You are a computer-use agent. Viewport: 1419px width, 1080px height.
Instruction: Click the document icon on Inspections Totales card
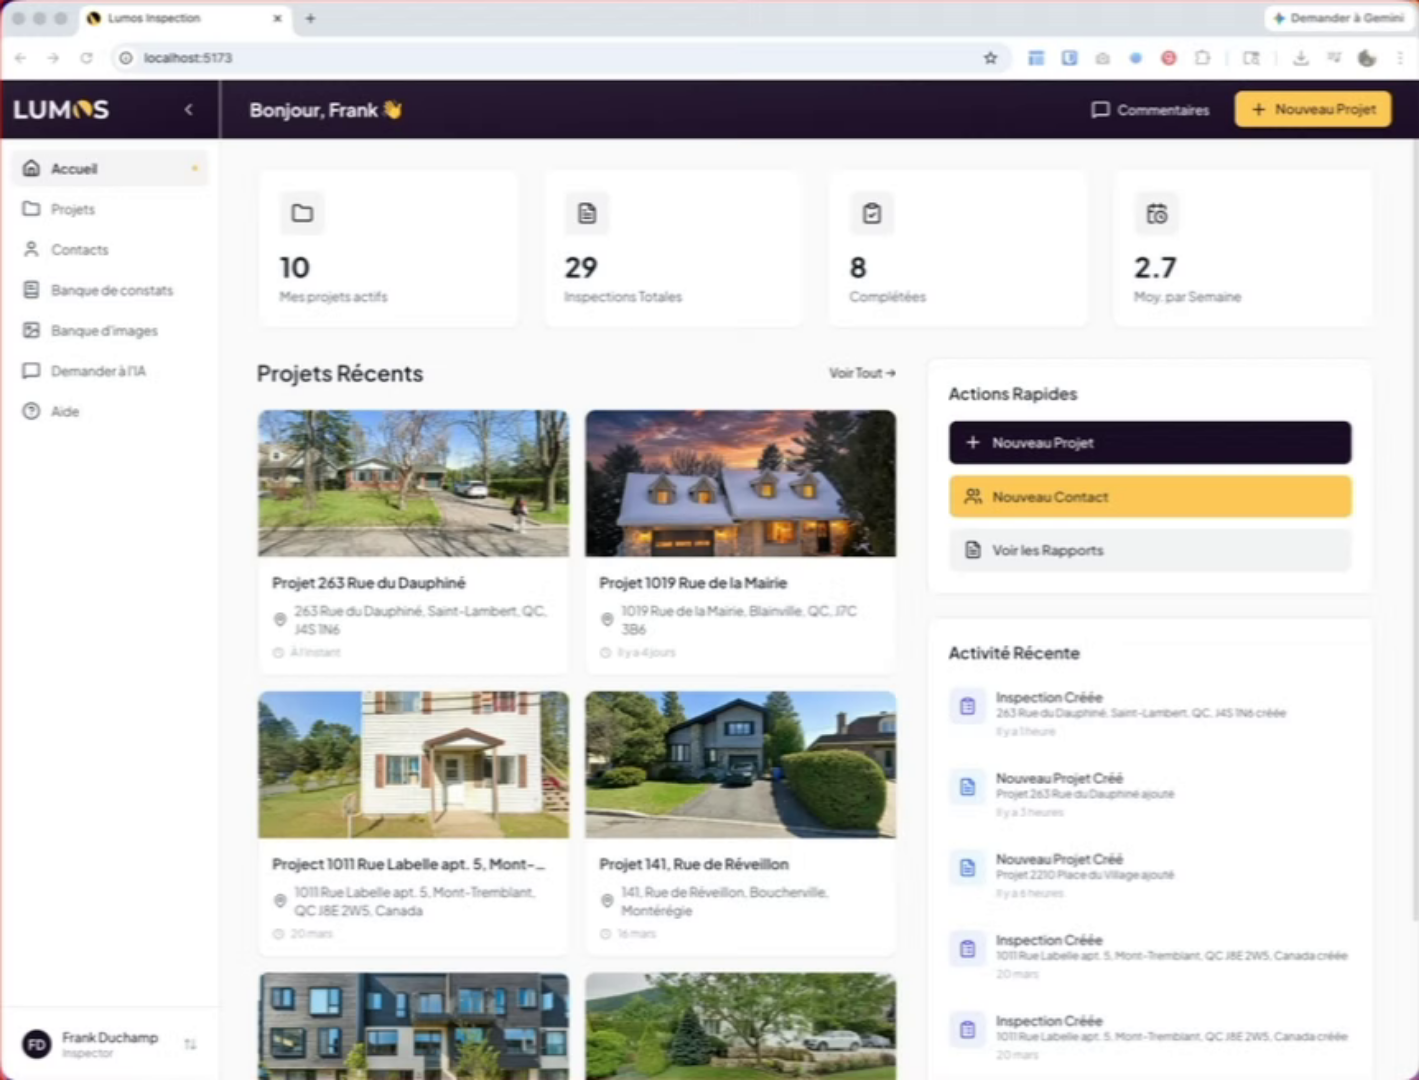587,213
